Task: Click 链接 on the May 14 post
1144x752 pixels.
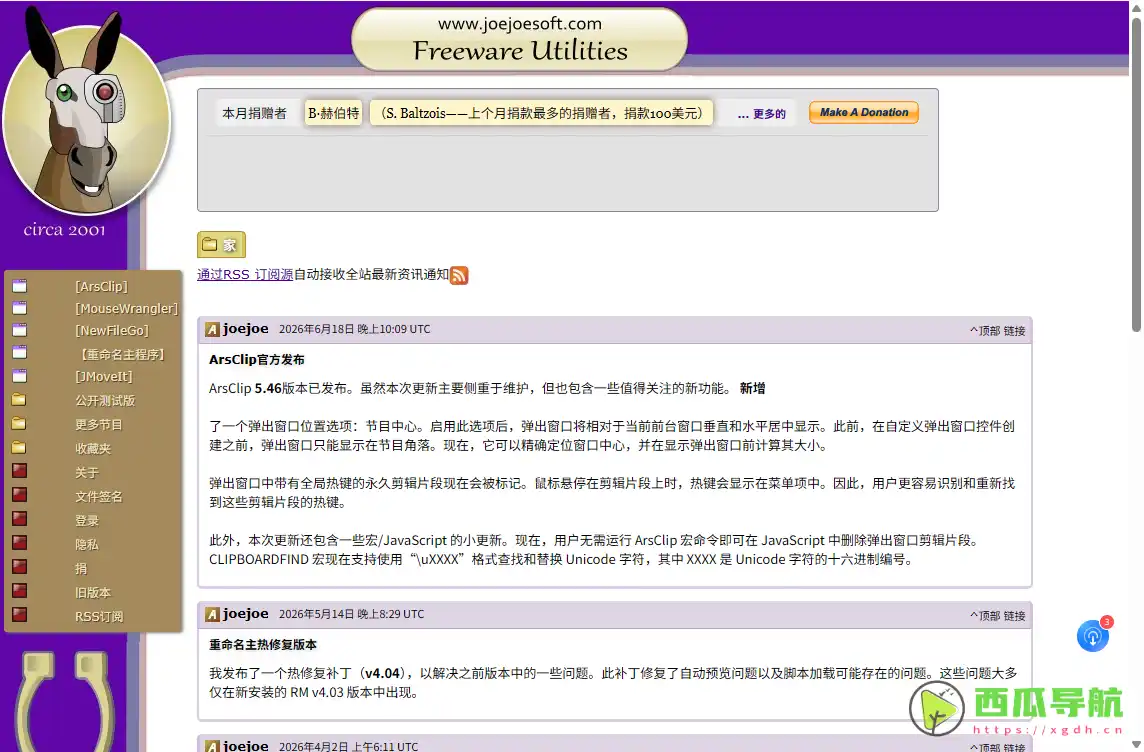Action: [1014, 616]
